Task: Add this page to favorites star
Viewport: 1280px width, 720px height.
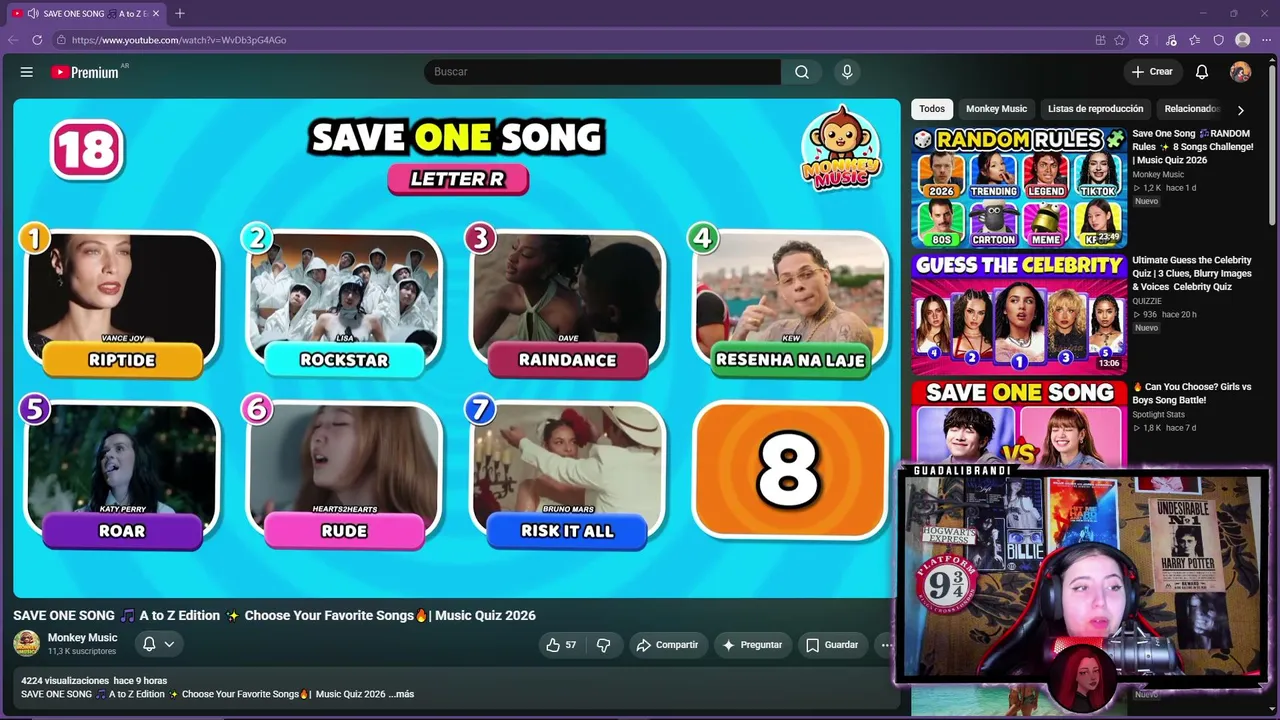Action: click(x=1120, y=40)
